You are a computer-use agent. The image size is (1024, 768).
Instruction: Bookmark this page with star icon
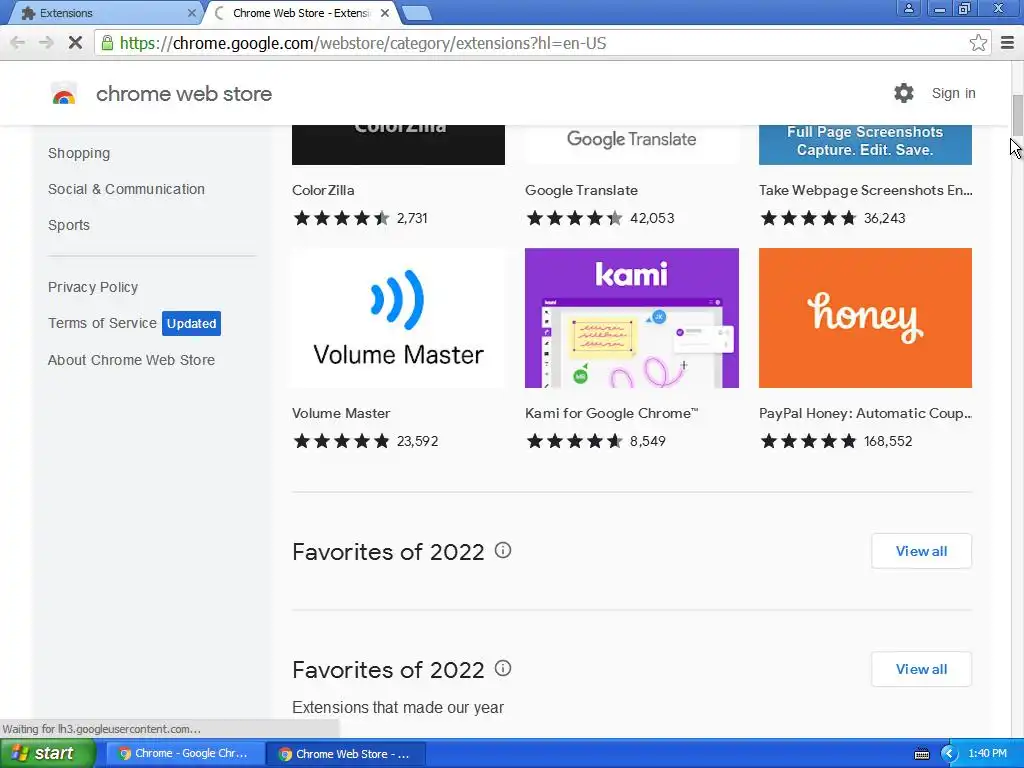coord(978,43)
